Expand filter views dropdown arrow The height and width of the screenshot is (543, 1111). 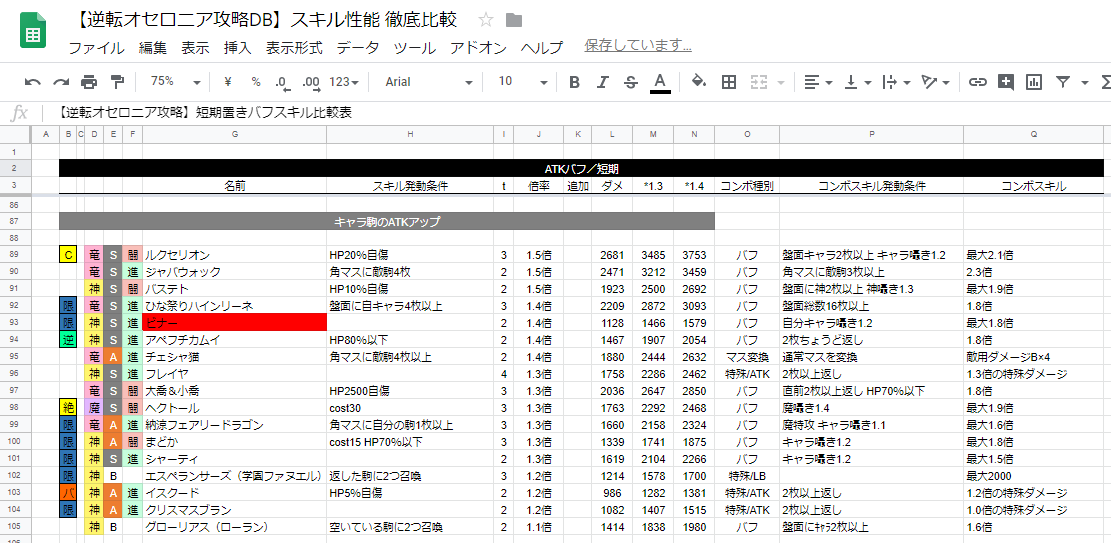pos(1085,82)
